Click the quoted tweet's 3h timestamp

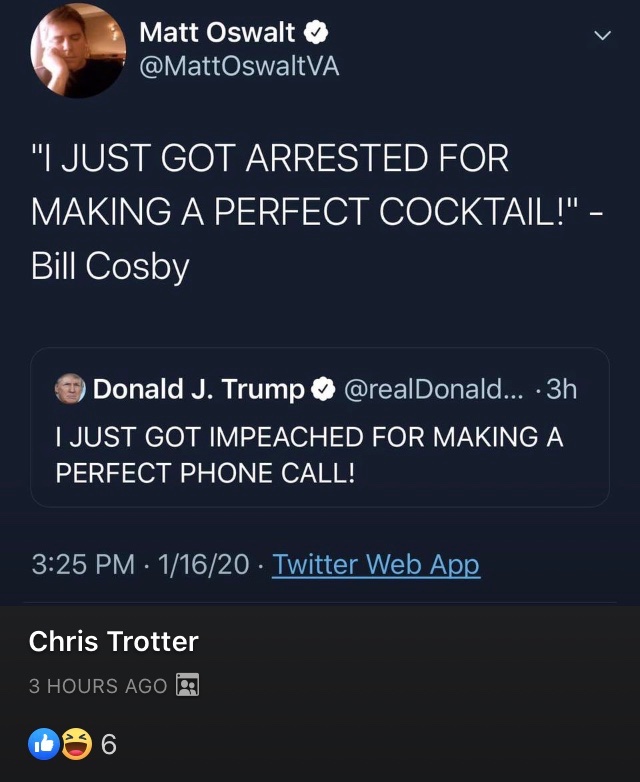pos(561,389)
